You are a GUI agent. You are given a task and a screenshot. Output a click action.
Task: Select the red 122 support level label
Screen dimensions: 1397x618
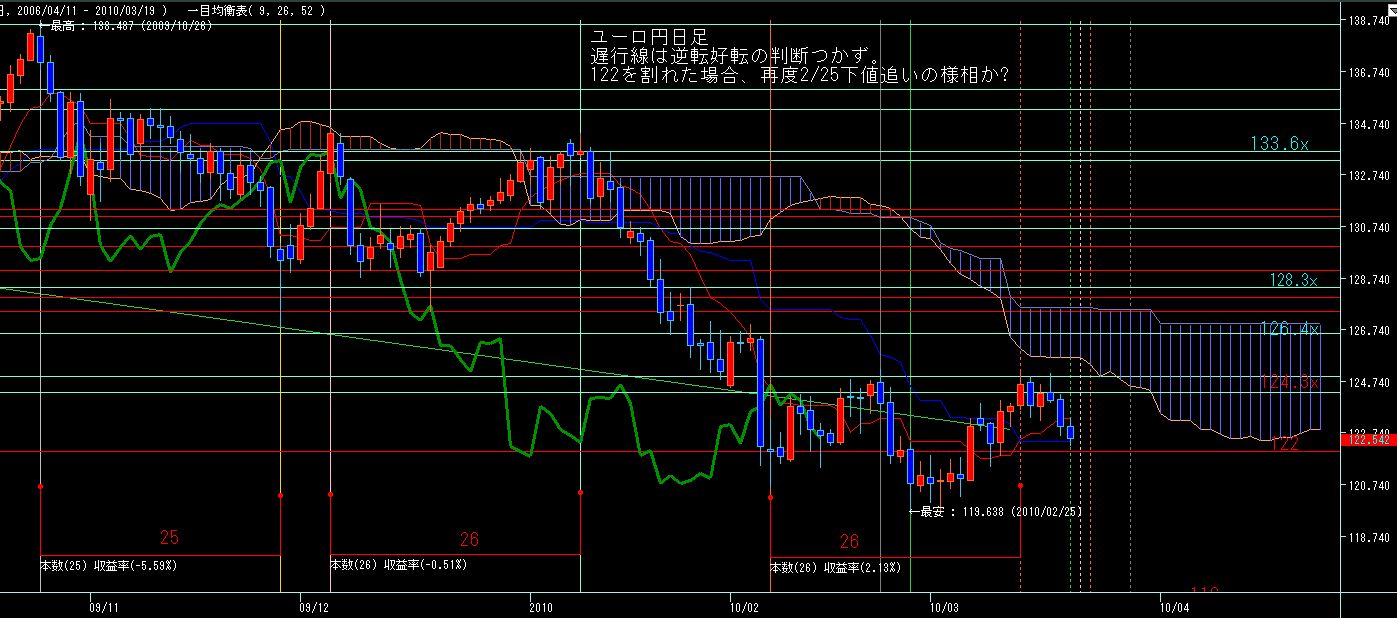pyautogui.click(x=1285, y=444)
